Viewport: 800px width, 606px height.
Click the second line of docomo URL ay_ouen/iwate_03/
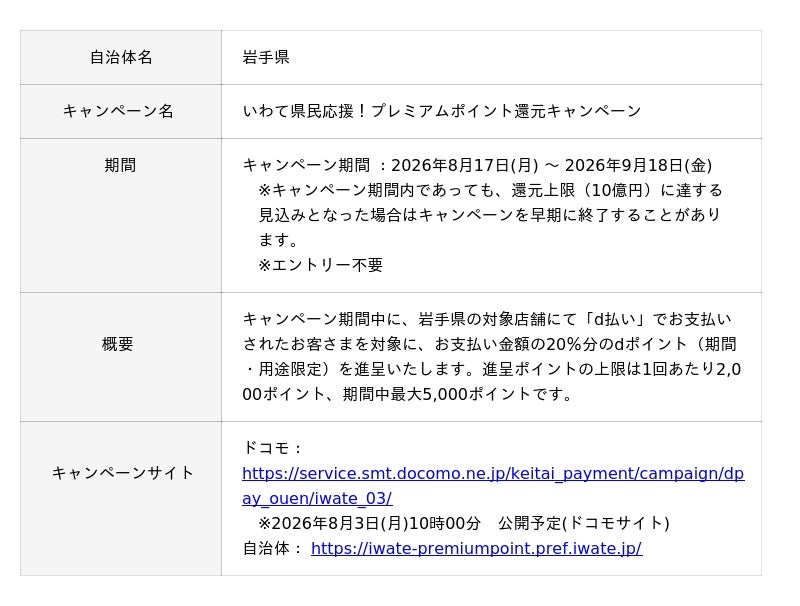pos(317,498)
